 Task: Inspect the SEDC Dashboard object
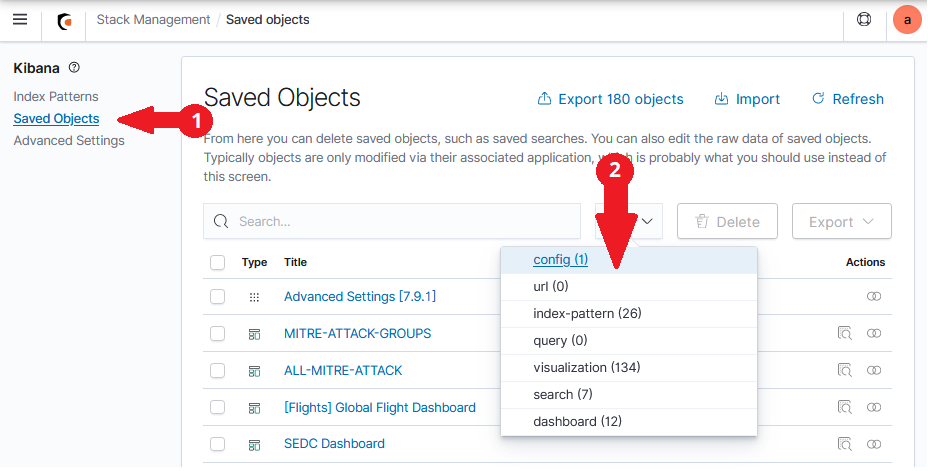point(845,444)
